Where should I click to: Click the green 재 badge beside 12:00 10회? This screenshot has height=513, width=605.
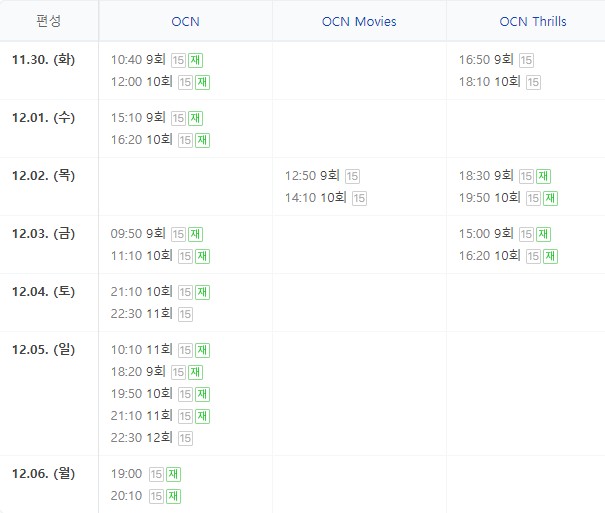point(202,82)
